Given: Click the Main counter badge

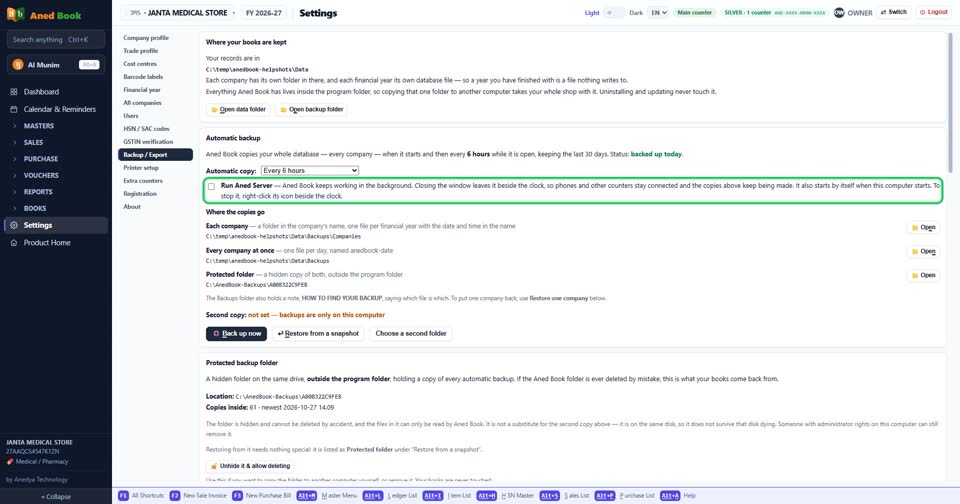Looking at the screenshot, I should coord(694,13).
